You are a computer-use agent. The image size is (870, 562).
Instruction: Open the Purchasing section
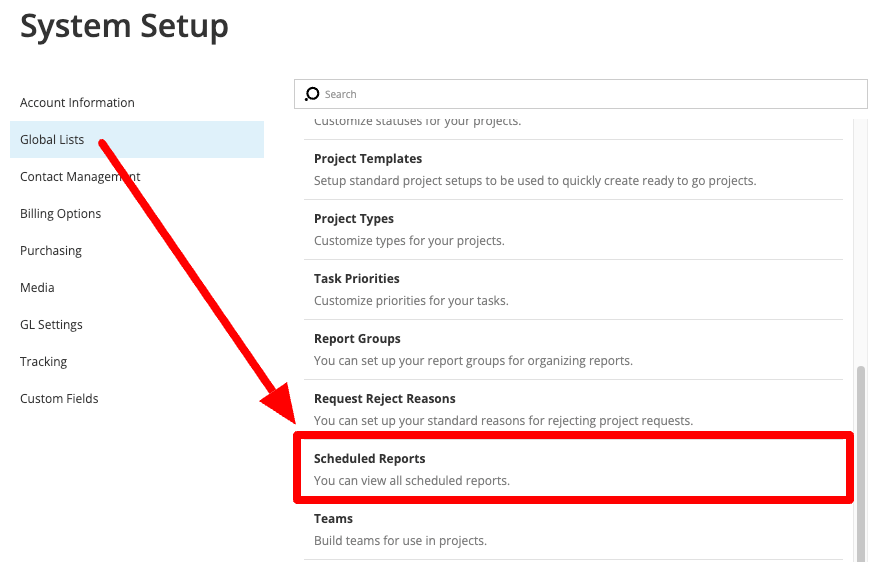(x=51, y=251)
